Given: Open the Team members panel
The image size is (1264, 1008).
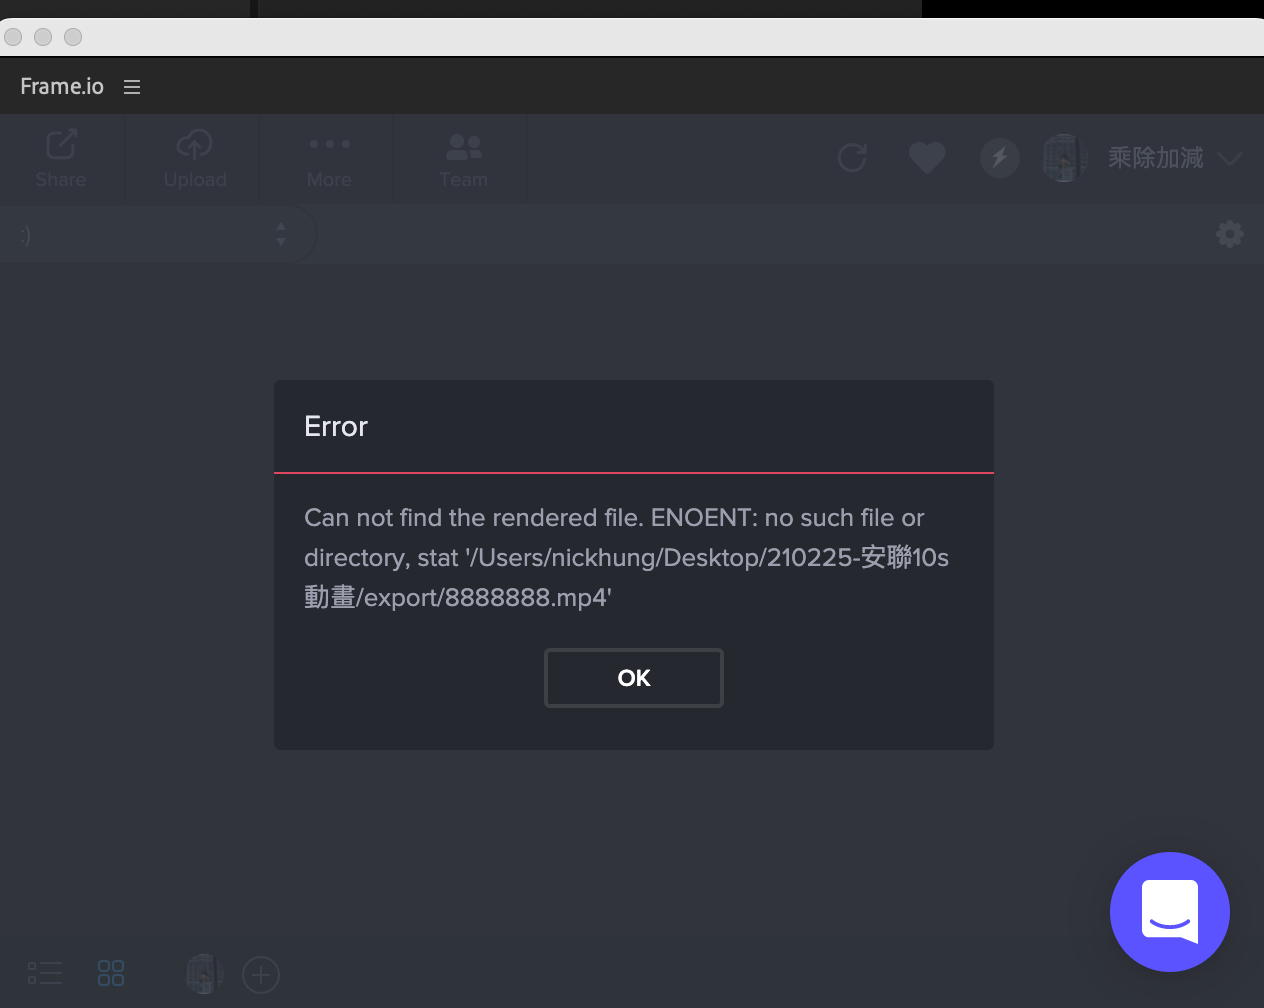Looking at the screenshot, I should (x=463, y=147).
